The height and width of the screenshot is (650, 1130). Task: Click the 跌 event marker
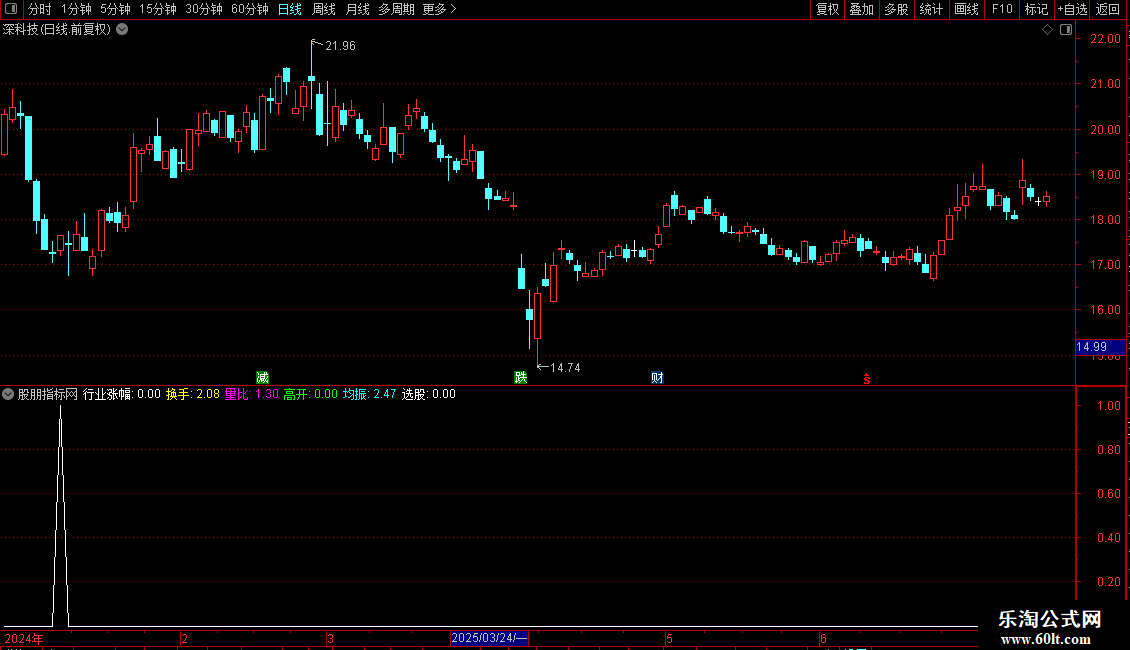520,378
